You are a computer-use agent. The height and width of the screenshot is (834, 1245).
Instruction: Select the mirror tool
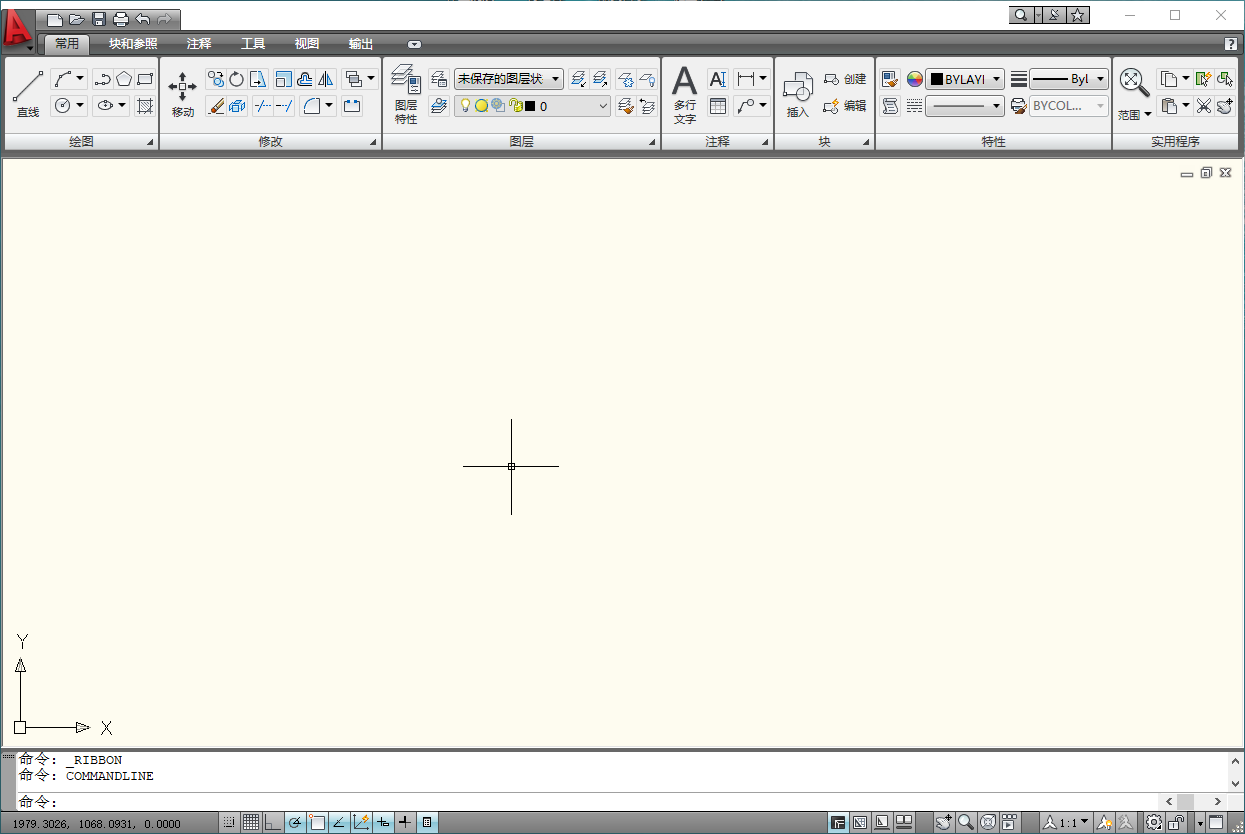[324, 79]
